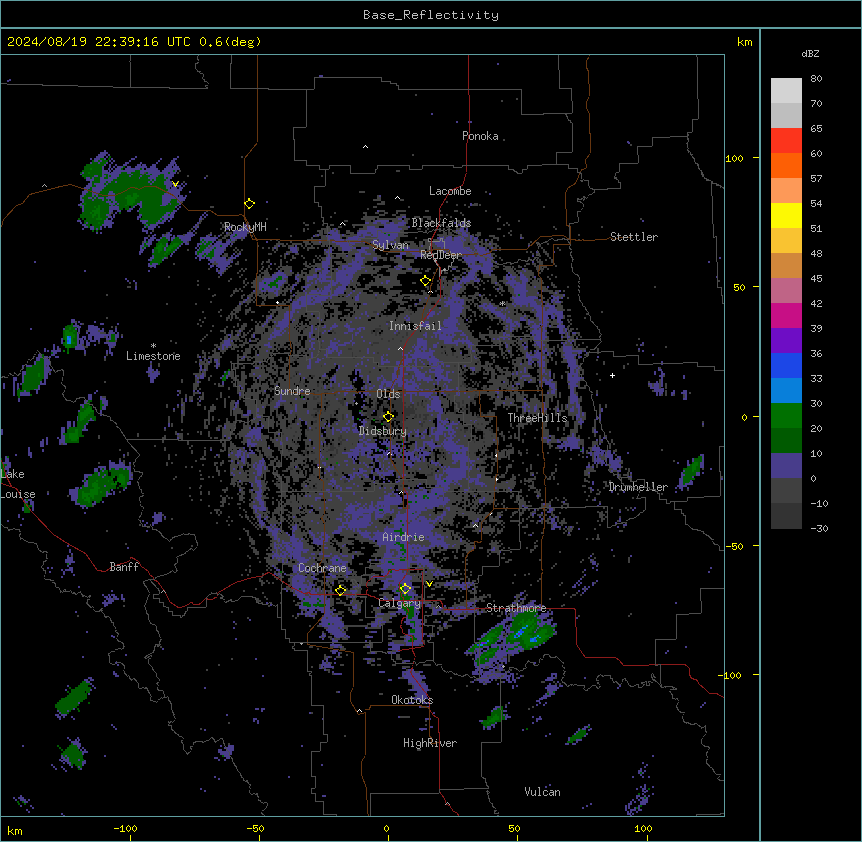
Task: Click the 80 value in the dBZ legend
Action: point(816,79)
